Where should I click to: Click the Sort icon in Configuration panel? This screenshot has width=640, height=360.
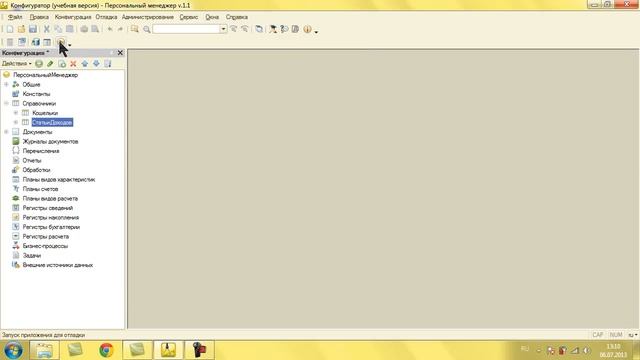click(107, 64)
